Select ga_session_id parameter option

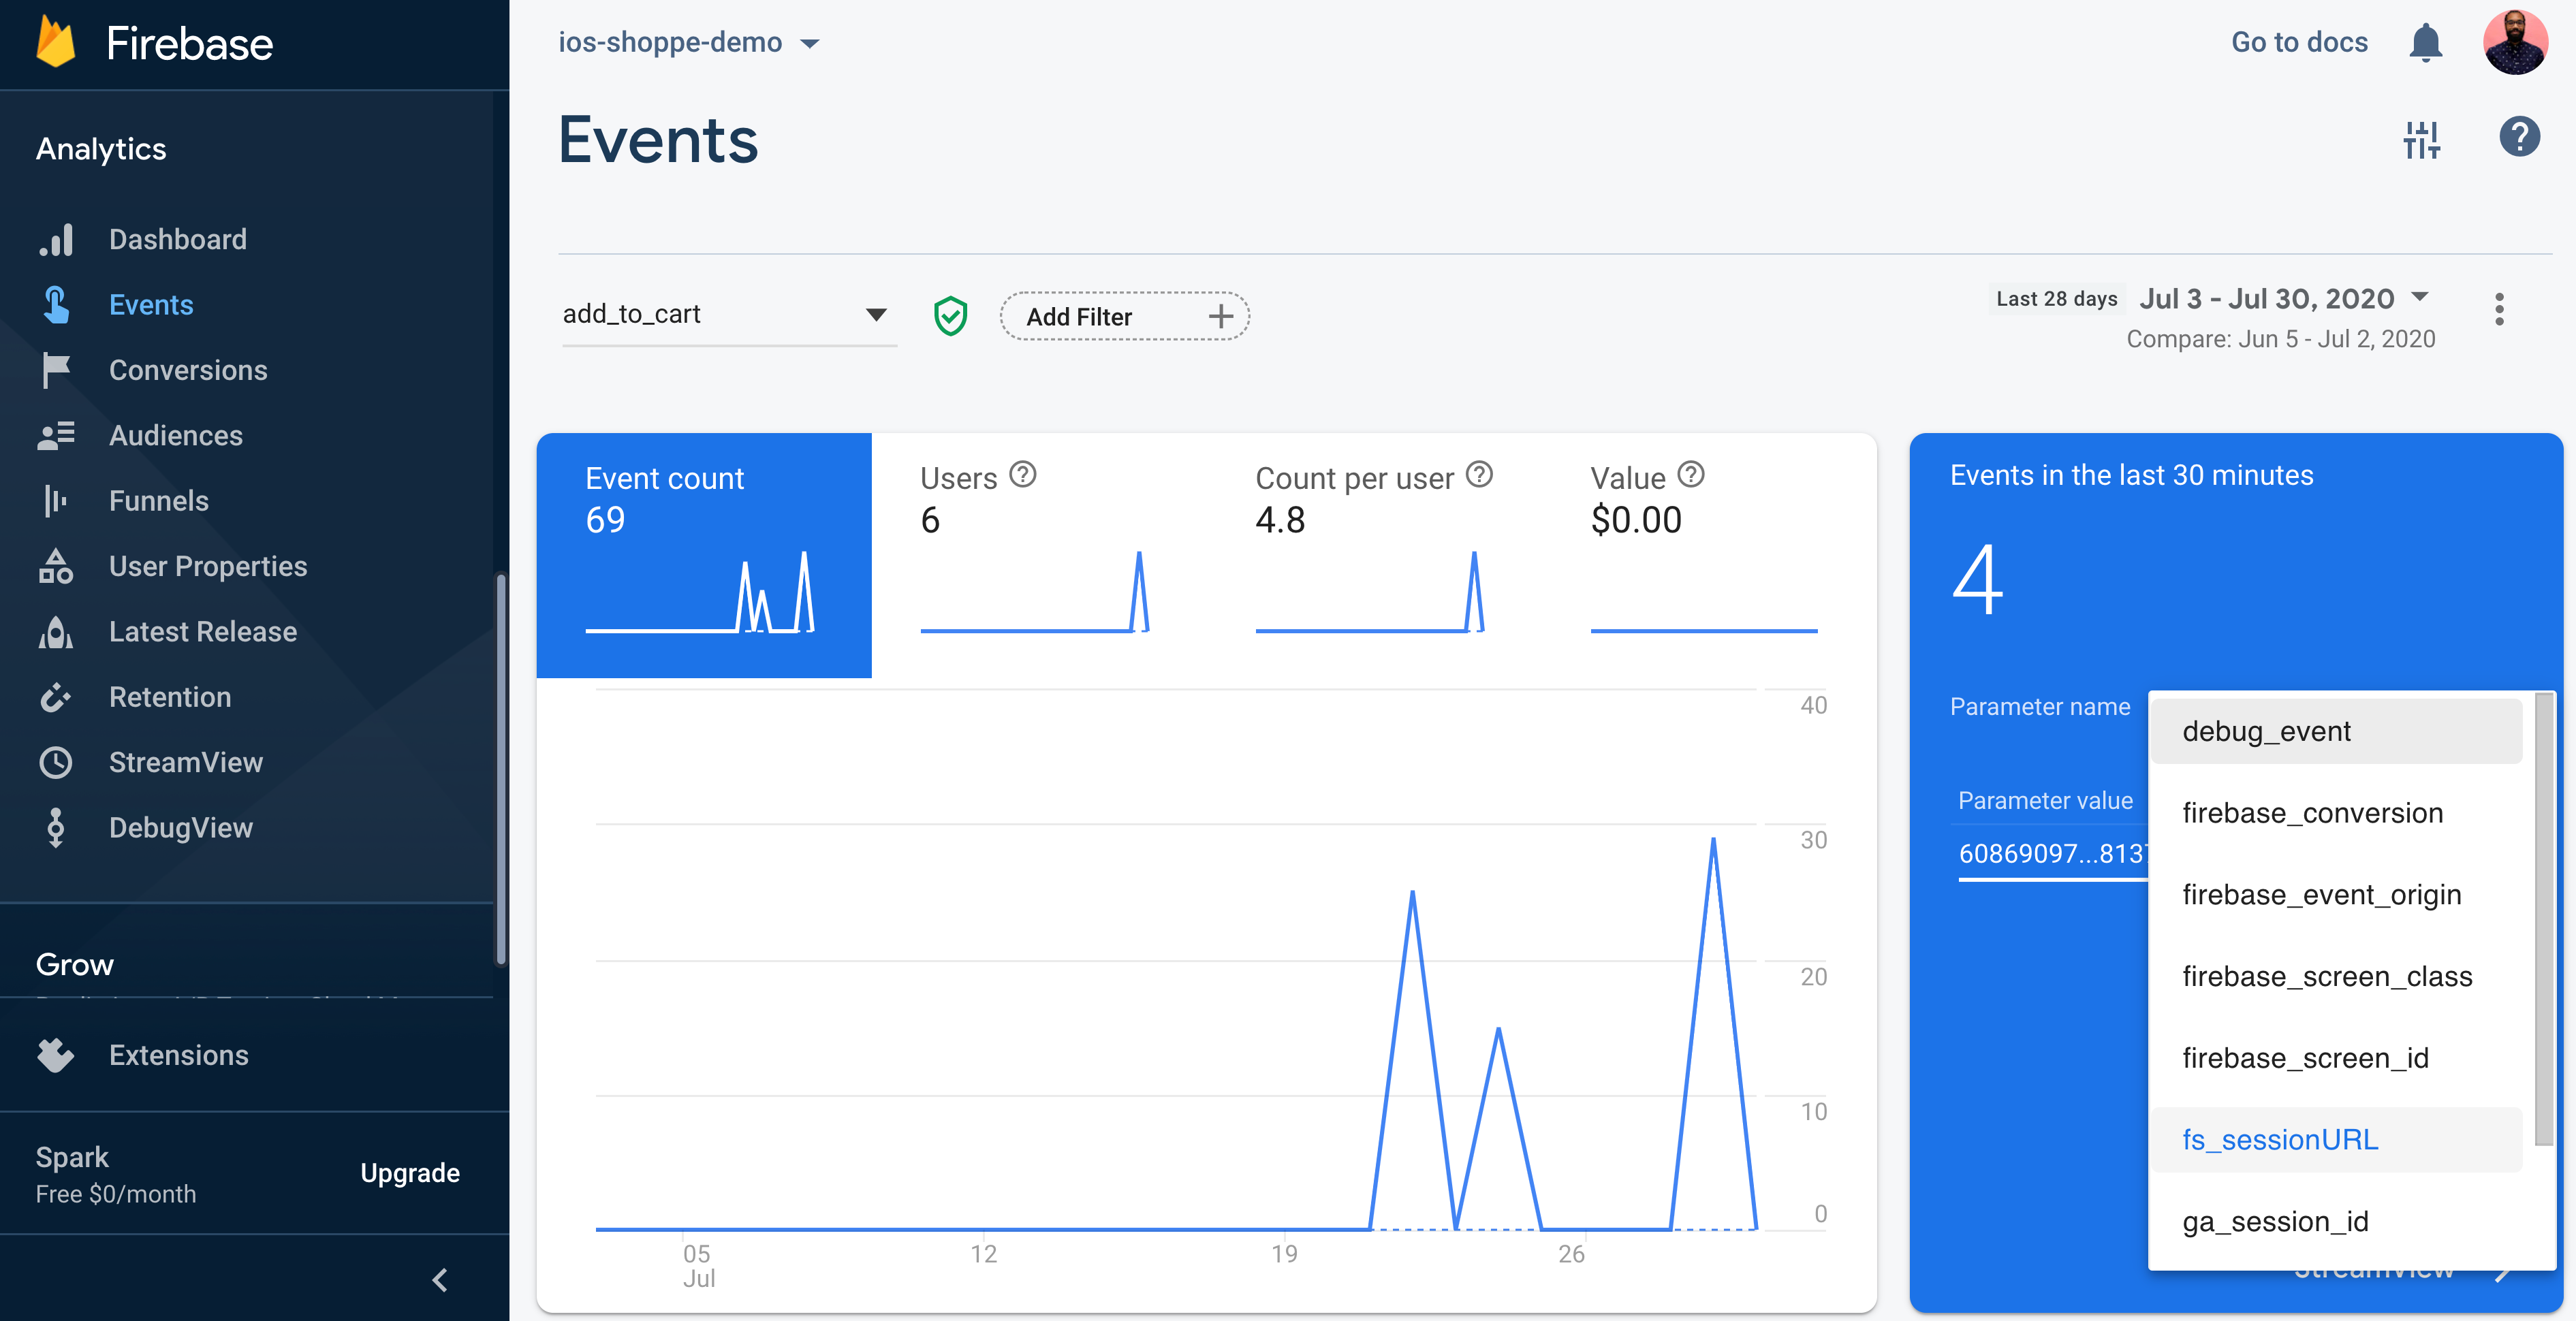2336,1222
